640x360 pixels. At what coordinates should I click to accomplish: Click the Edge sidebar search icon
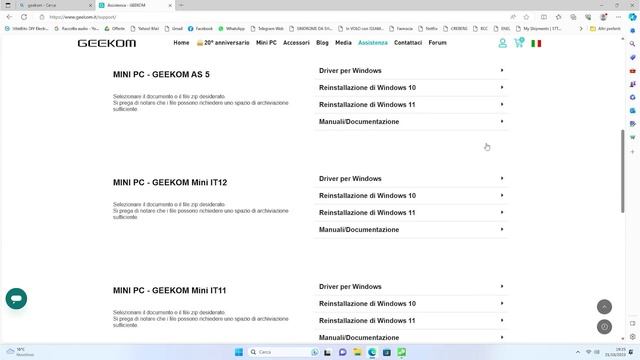(x=633, y=44)
